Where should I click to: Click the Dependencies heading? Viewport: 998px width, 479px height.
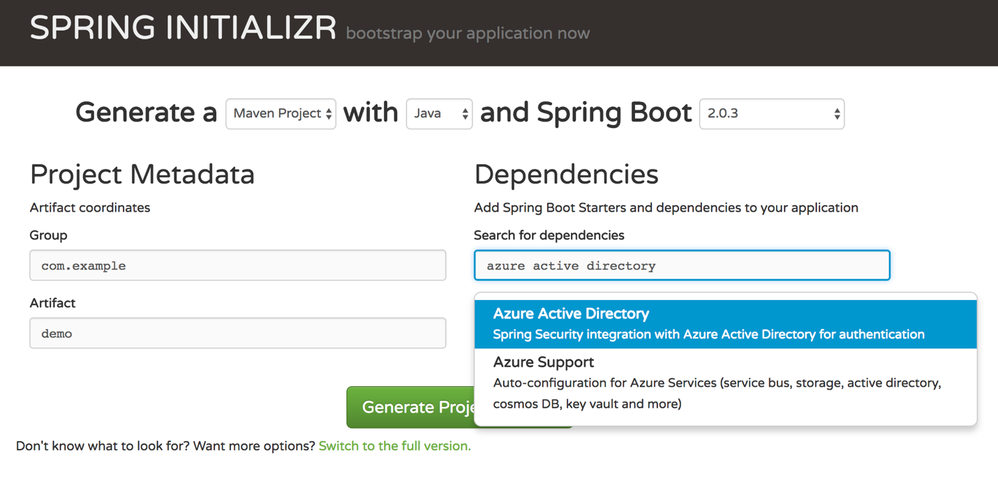[x=566, y=174]
